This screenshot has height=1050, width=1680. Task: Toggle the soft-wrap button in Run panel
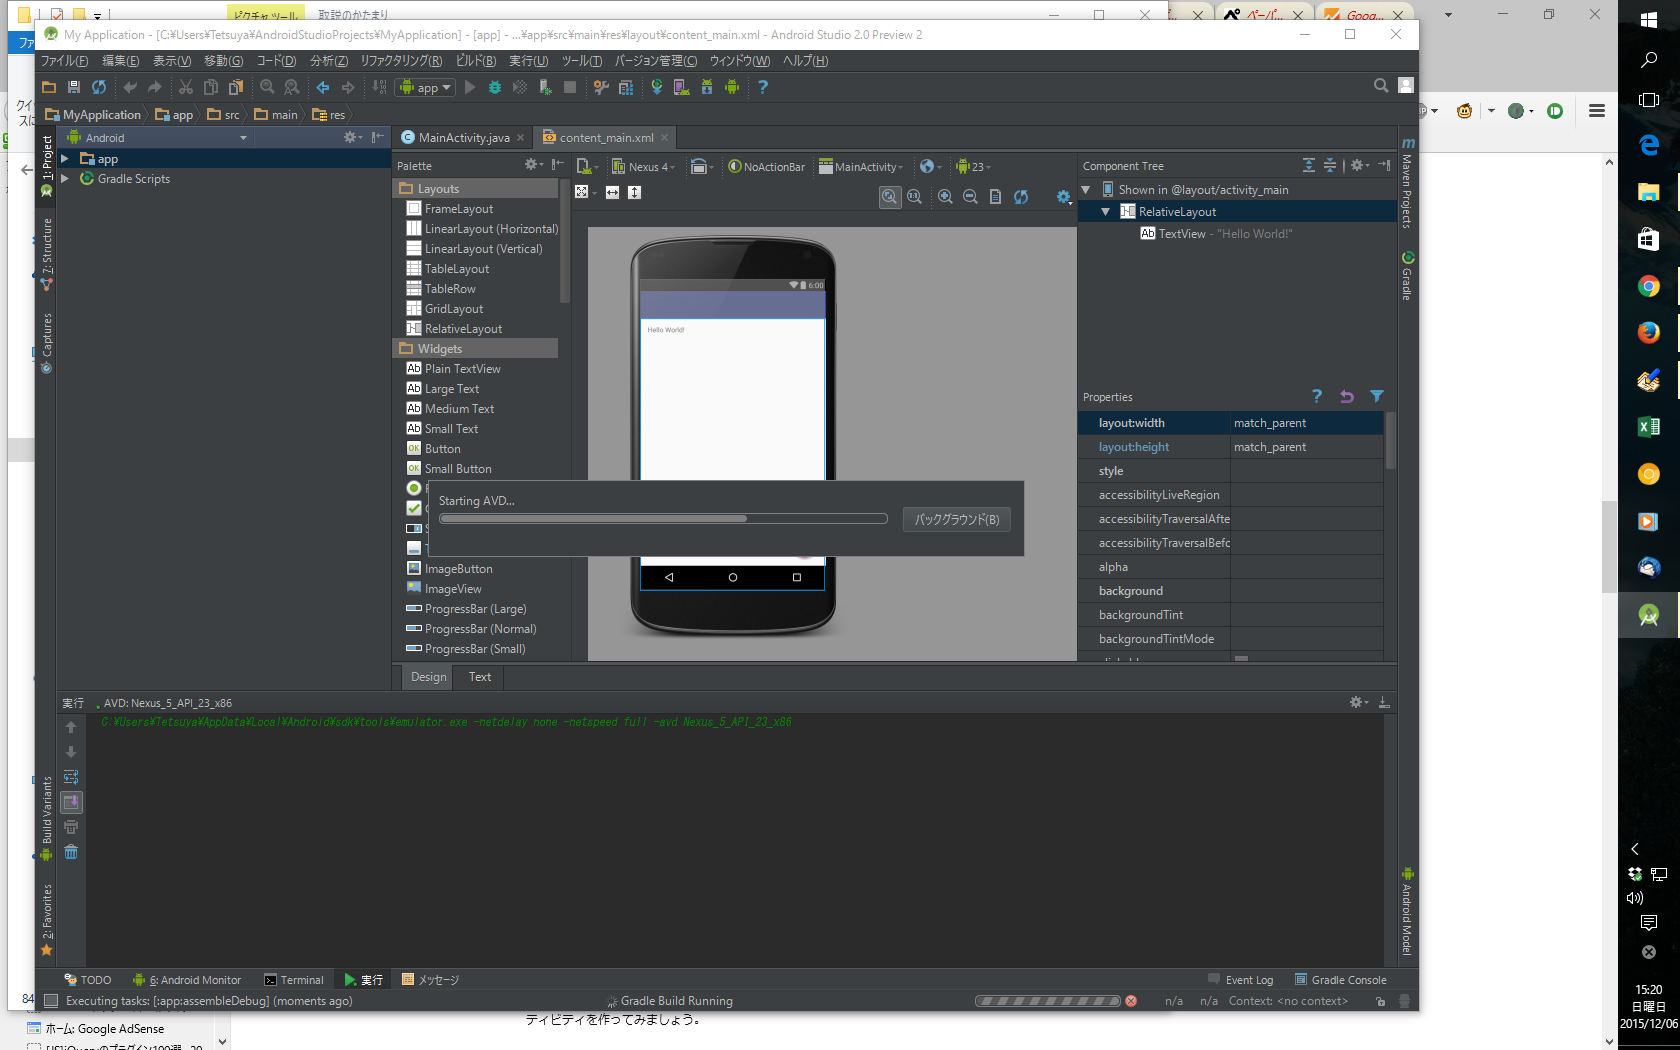tap(71, 778)
